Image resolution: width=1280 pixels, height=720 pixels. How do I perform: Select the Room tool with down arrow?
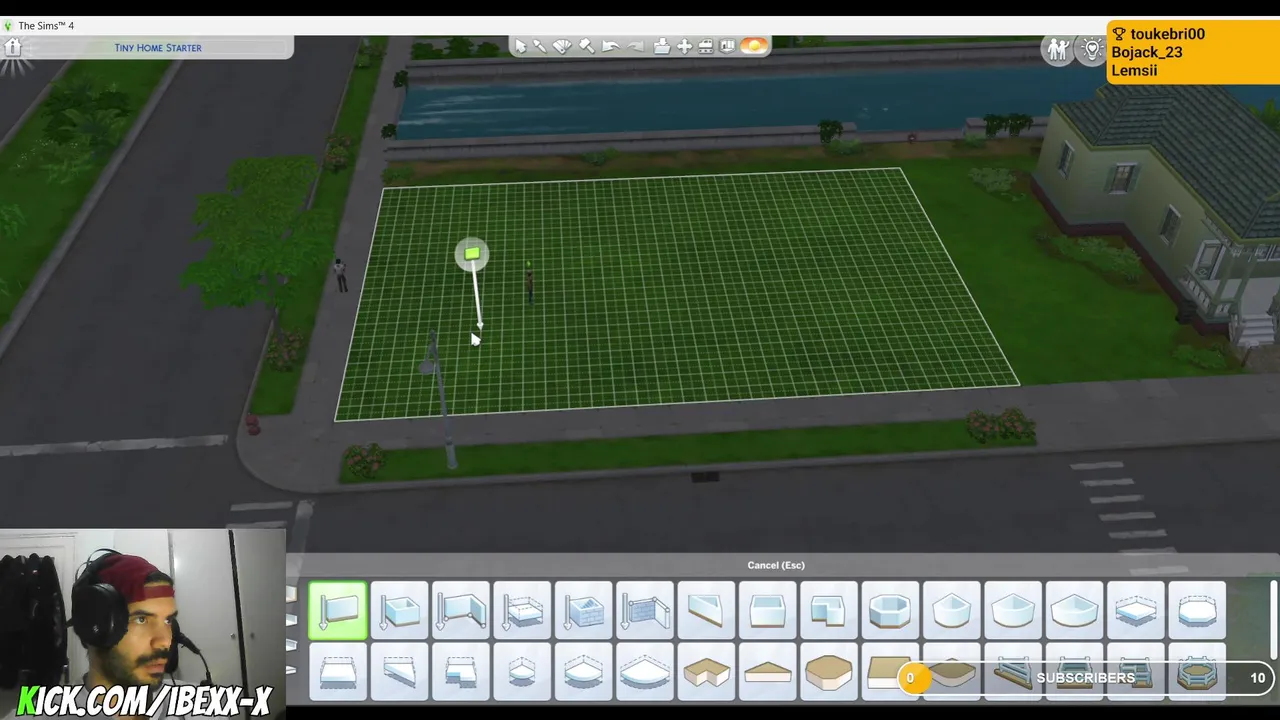tap(400, 610)
